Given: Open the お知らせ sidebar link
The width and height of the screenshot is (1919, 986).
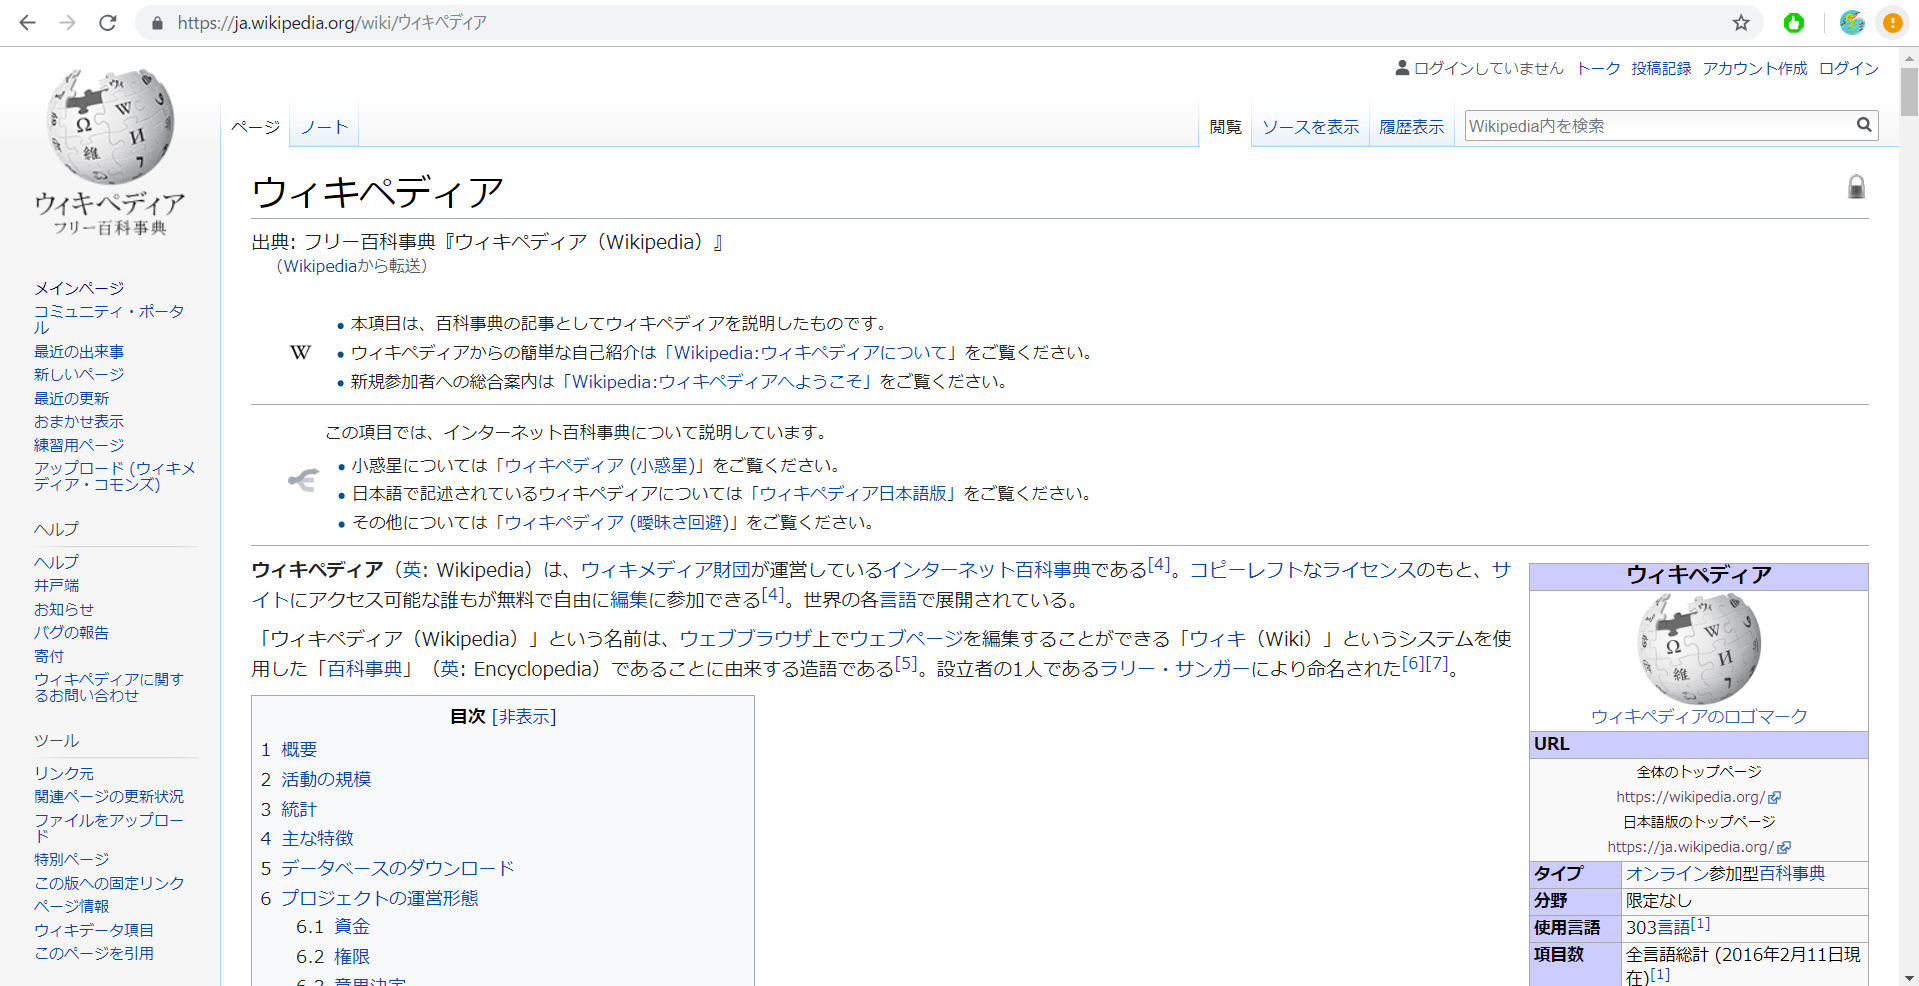Looking at the screenshot, I should [64, 609].
